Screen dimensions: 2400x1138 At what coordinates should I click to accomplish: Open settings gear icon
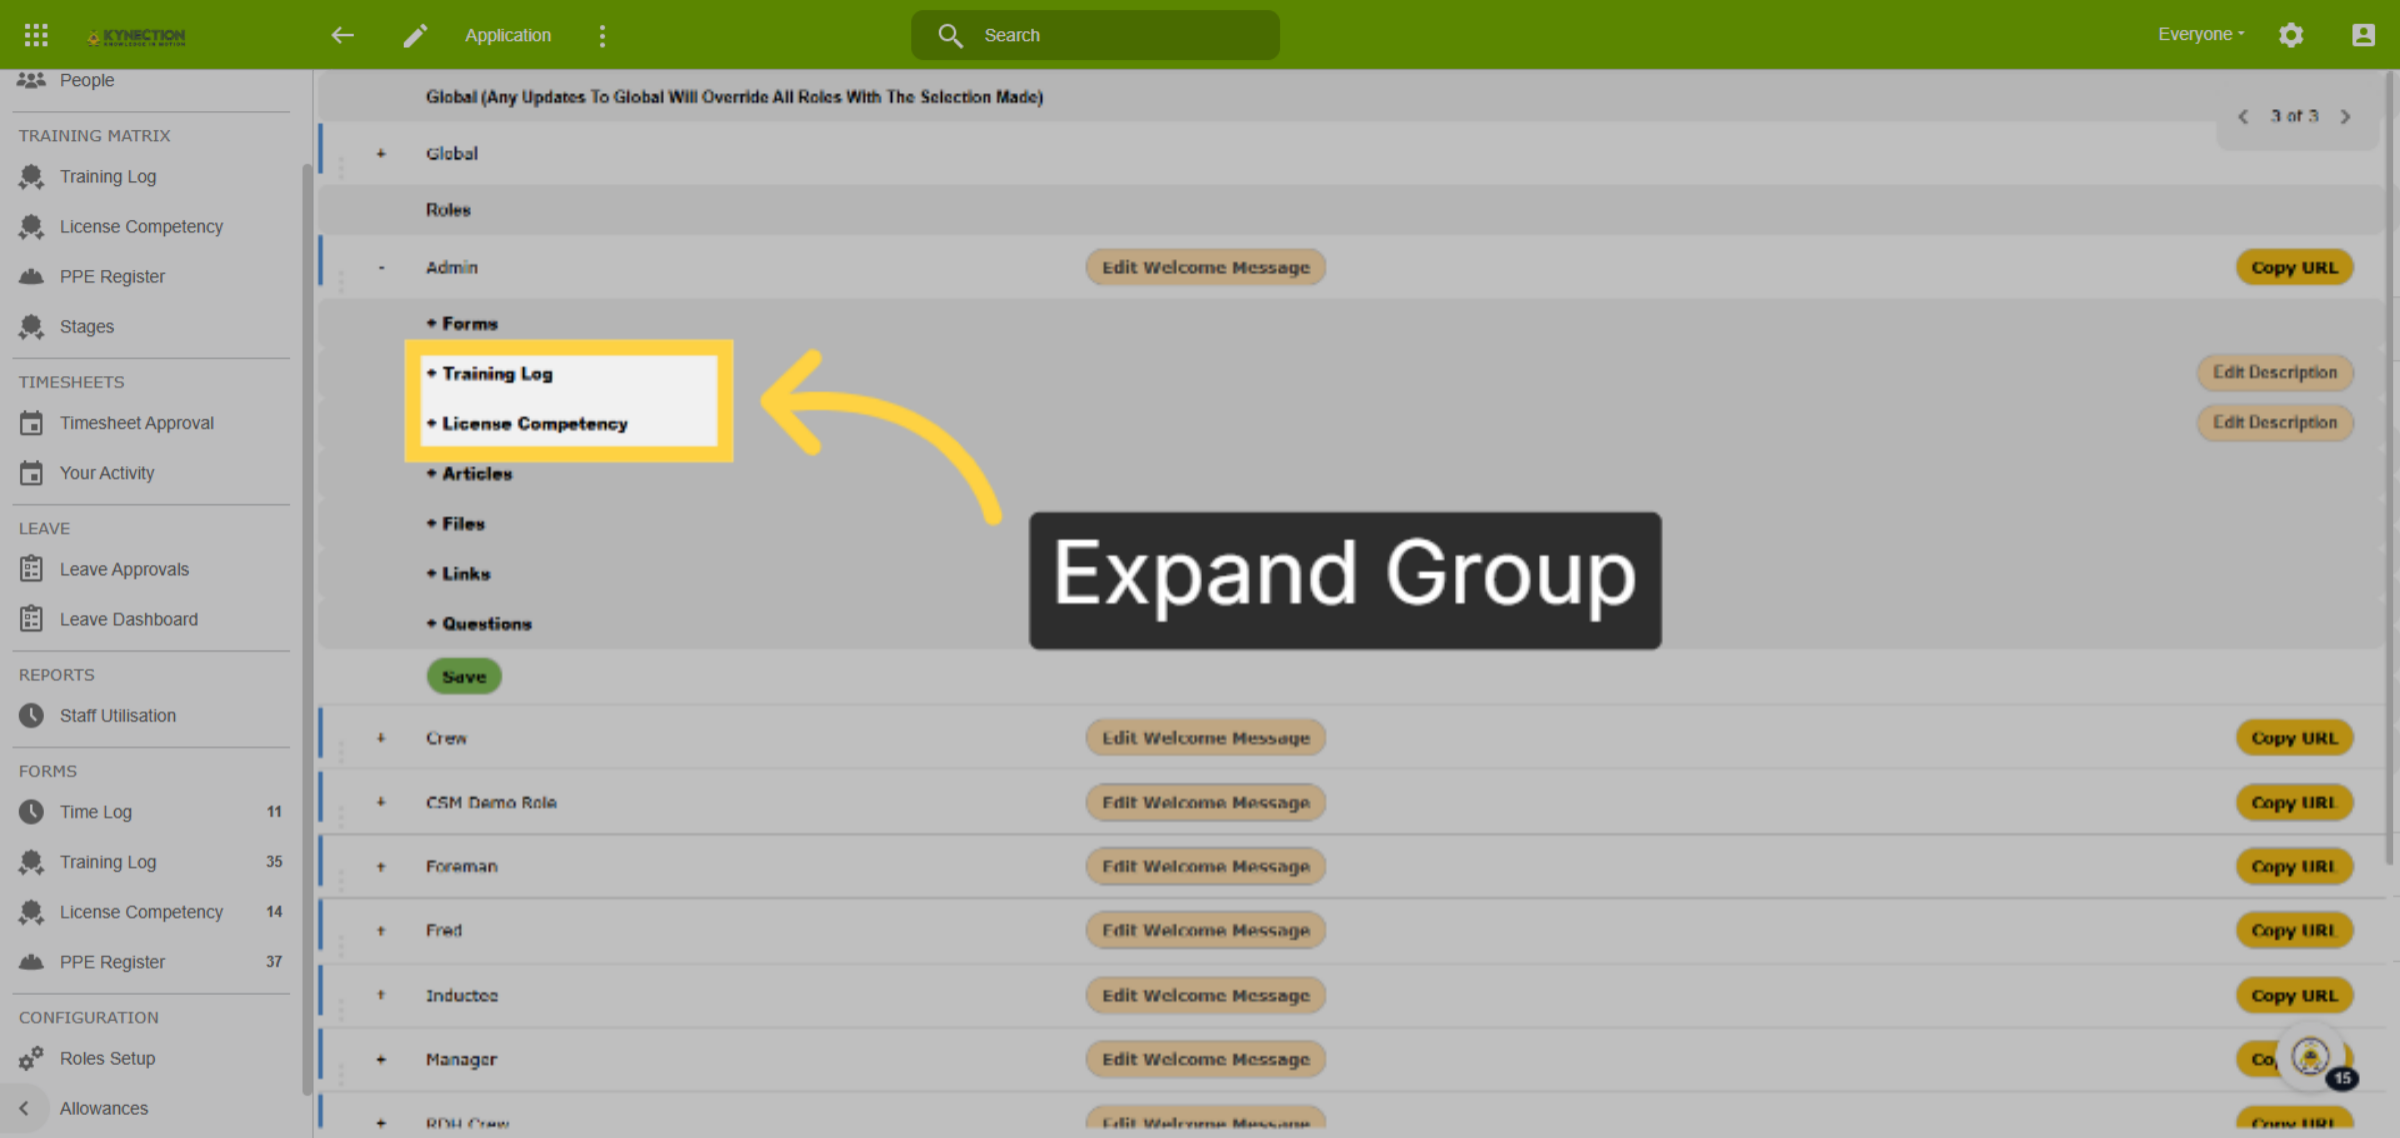tap(2291, 35)
